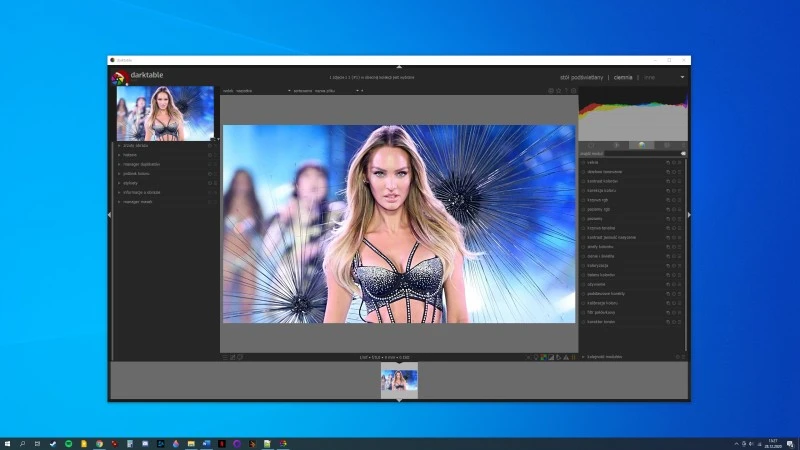Image resolution: width=800 pixels, height=450 pixels.
Task: Click the active modules power group icon
Action: click(616, 145)
